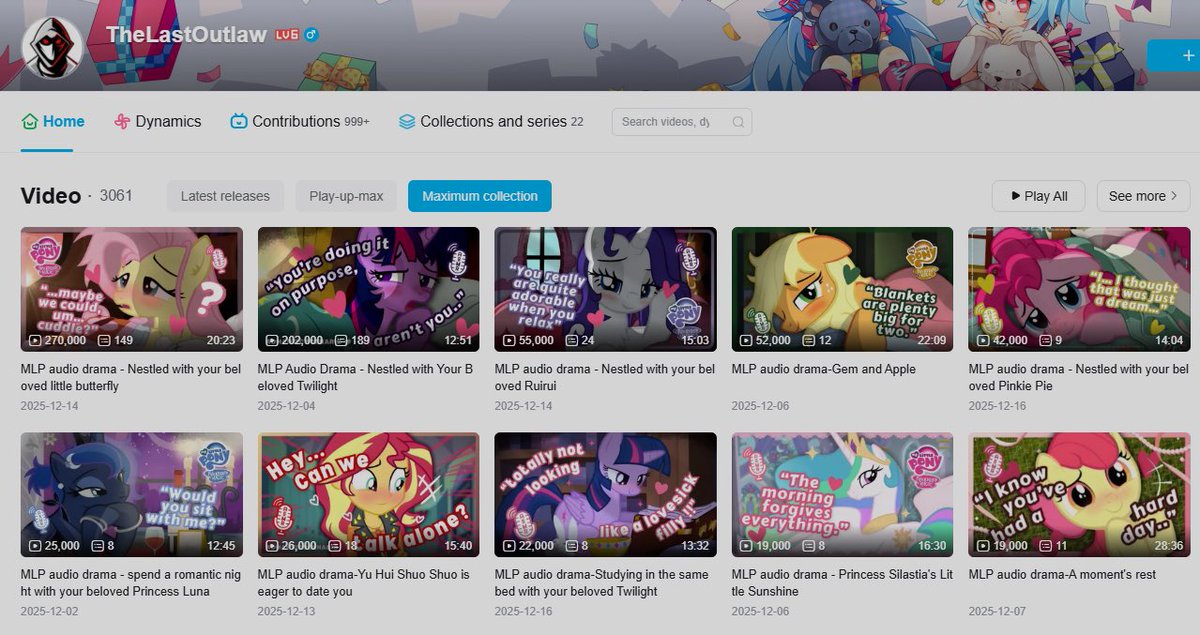This screenshot has width=1200, height=635.
Task: Click comment icon showing 189
Action: point(339,340)
